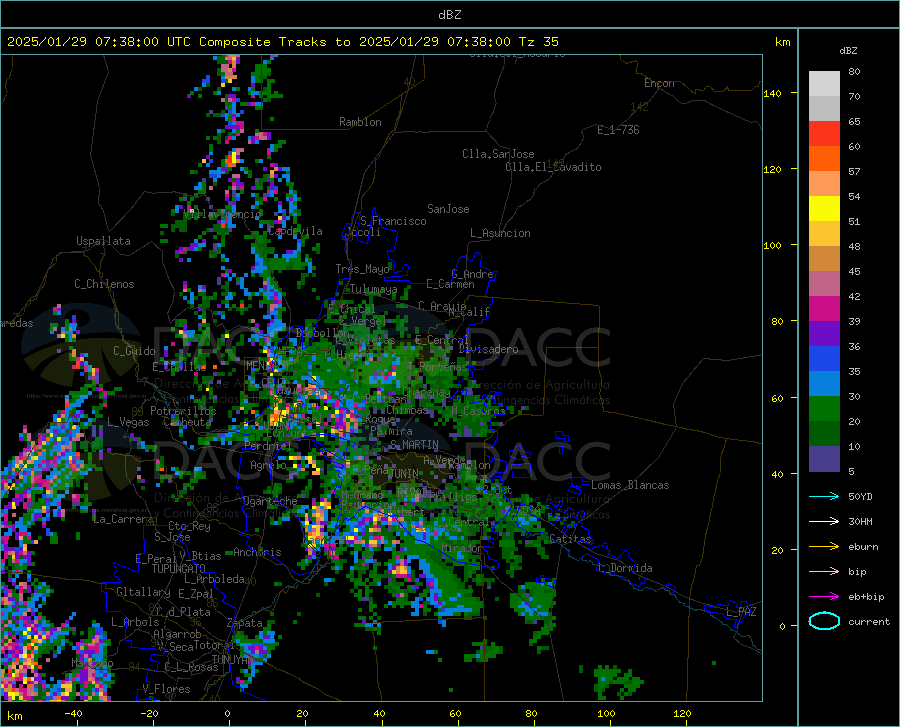This screenshot has width=900, height=727.
Task: Click the TUPUNGATO label
Action: click(179, 569)
